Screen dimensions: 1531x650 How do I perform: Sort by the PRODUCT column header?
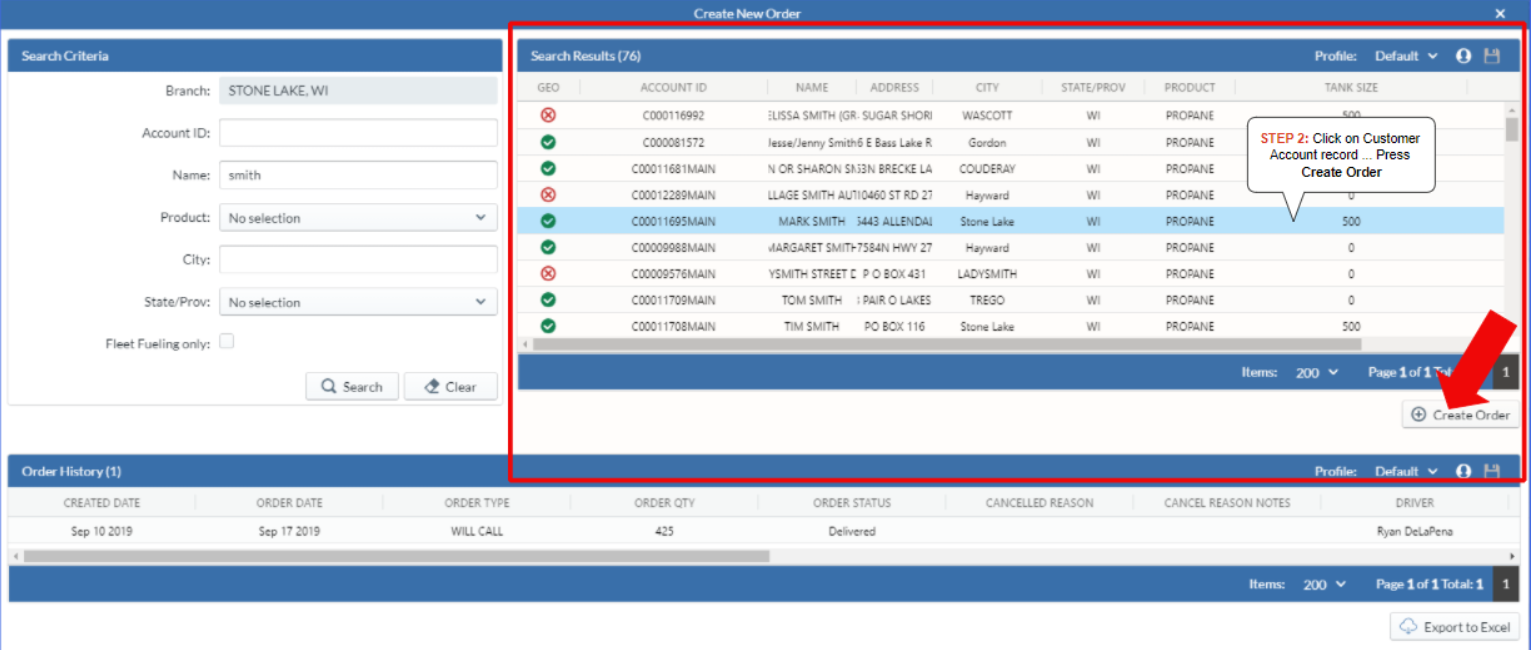pyautogui.click(x=1189, y=88)
